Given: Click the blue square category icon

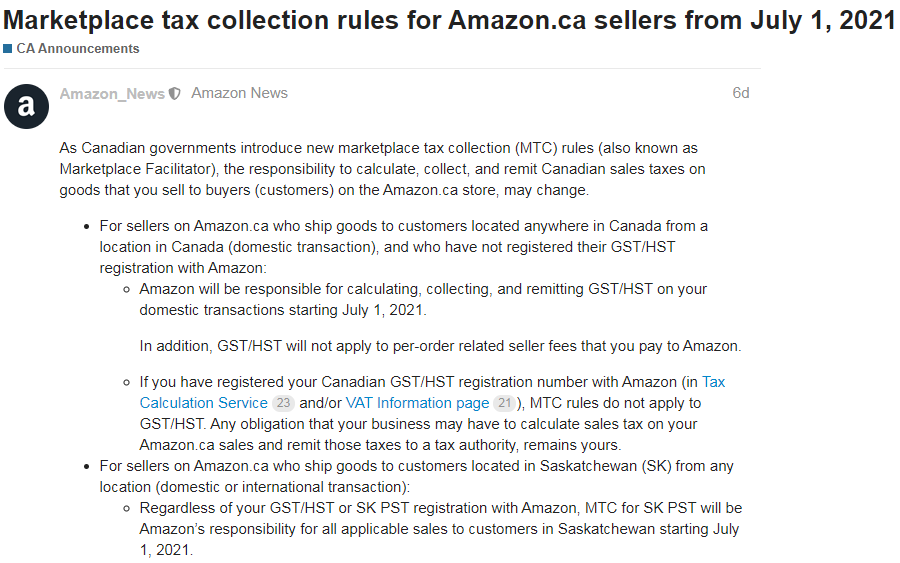Looking at the screenshot, I should click(x=7, y=49).
